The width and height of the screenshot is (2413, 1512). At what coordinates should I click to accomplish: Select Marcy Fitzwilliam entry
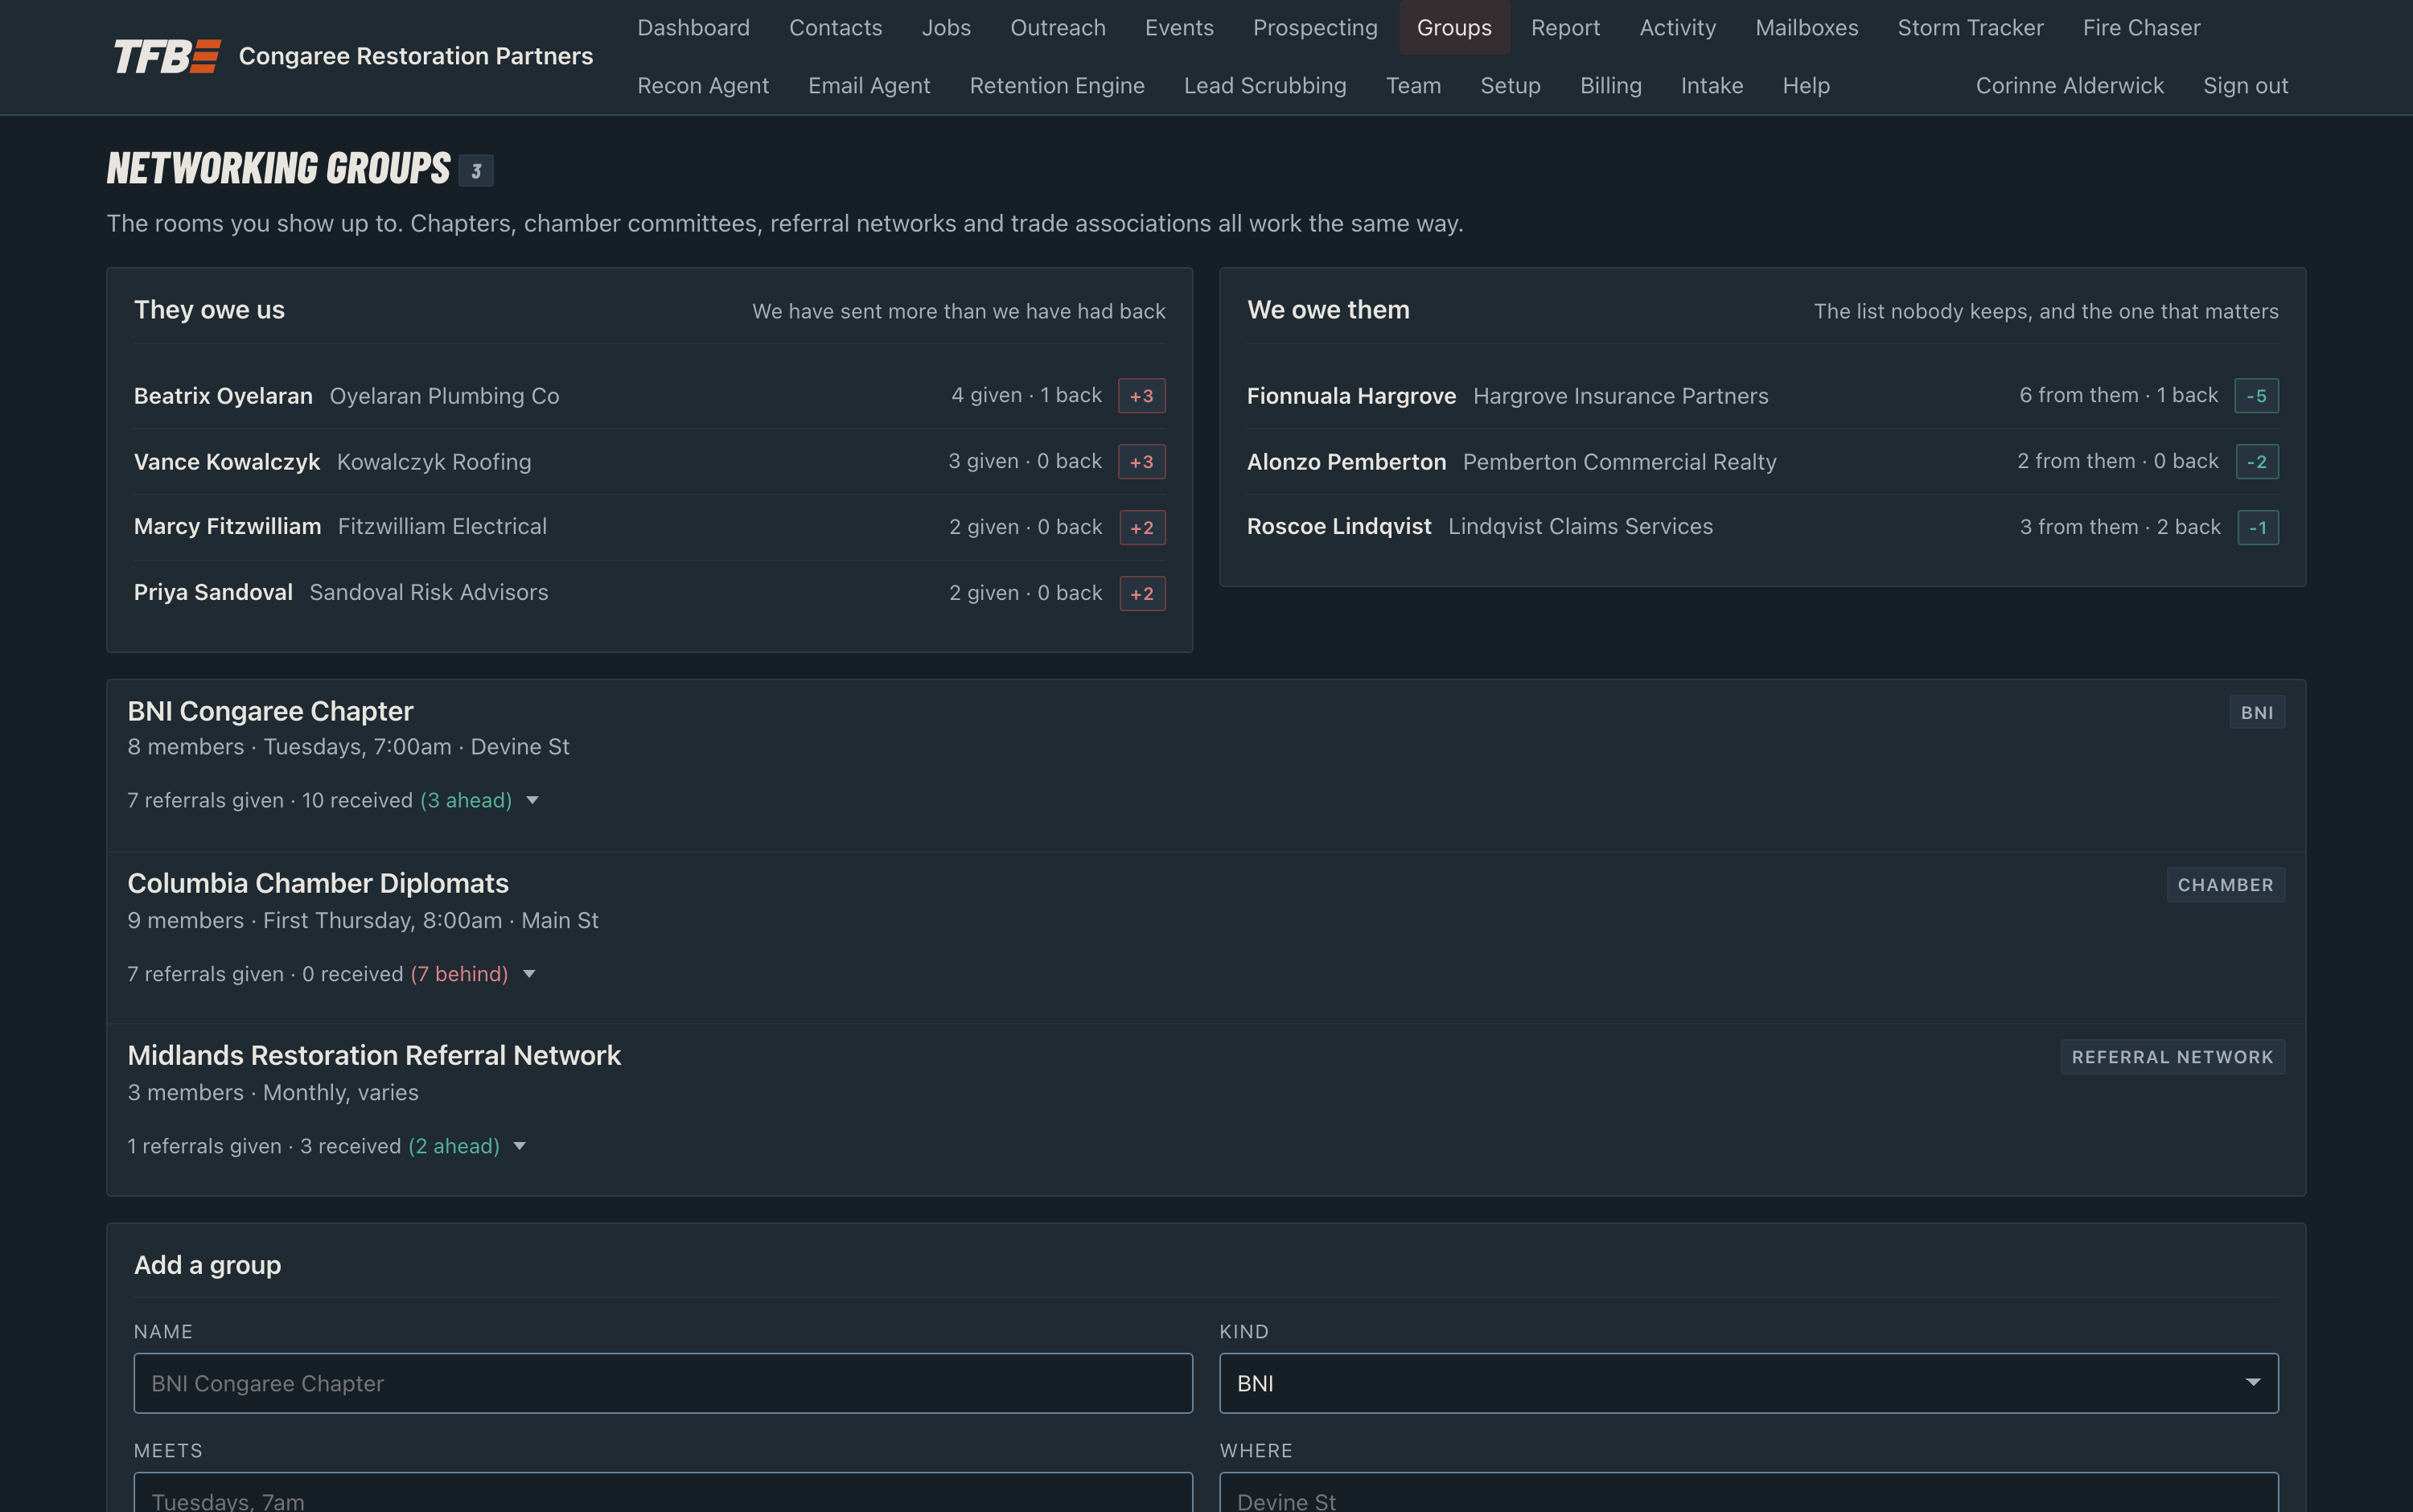click(x=228, y=526)
